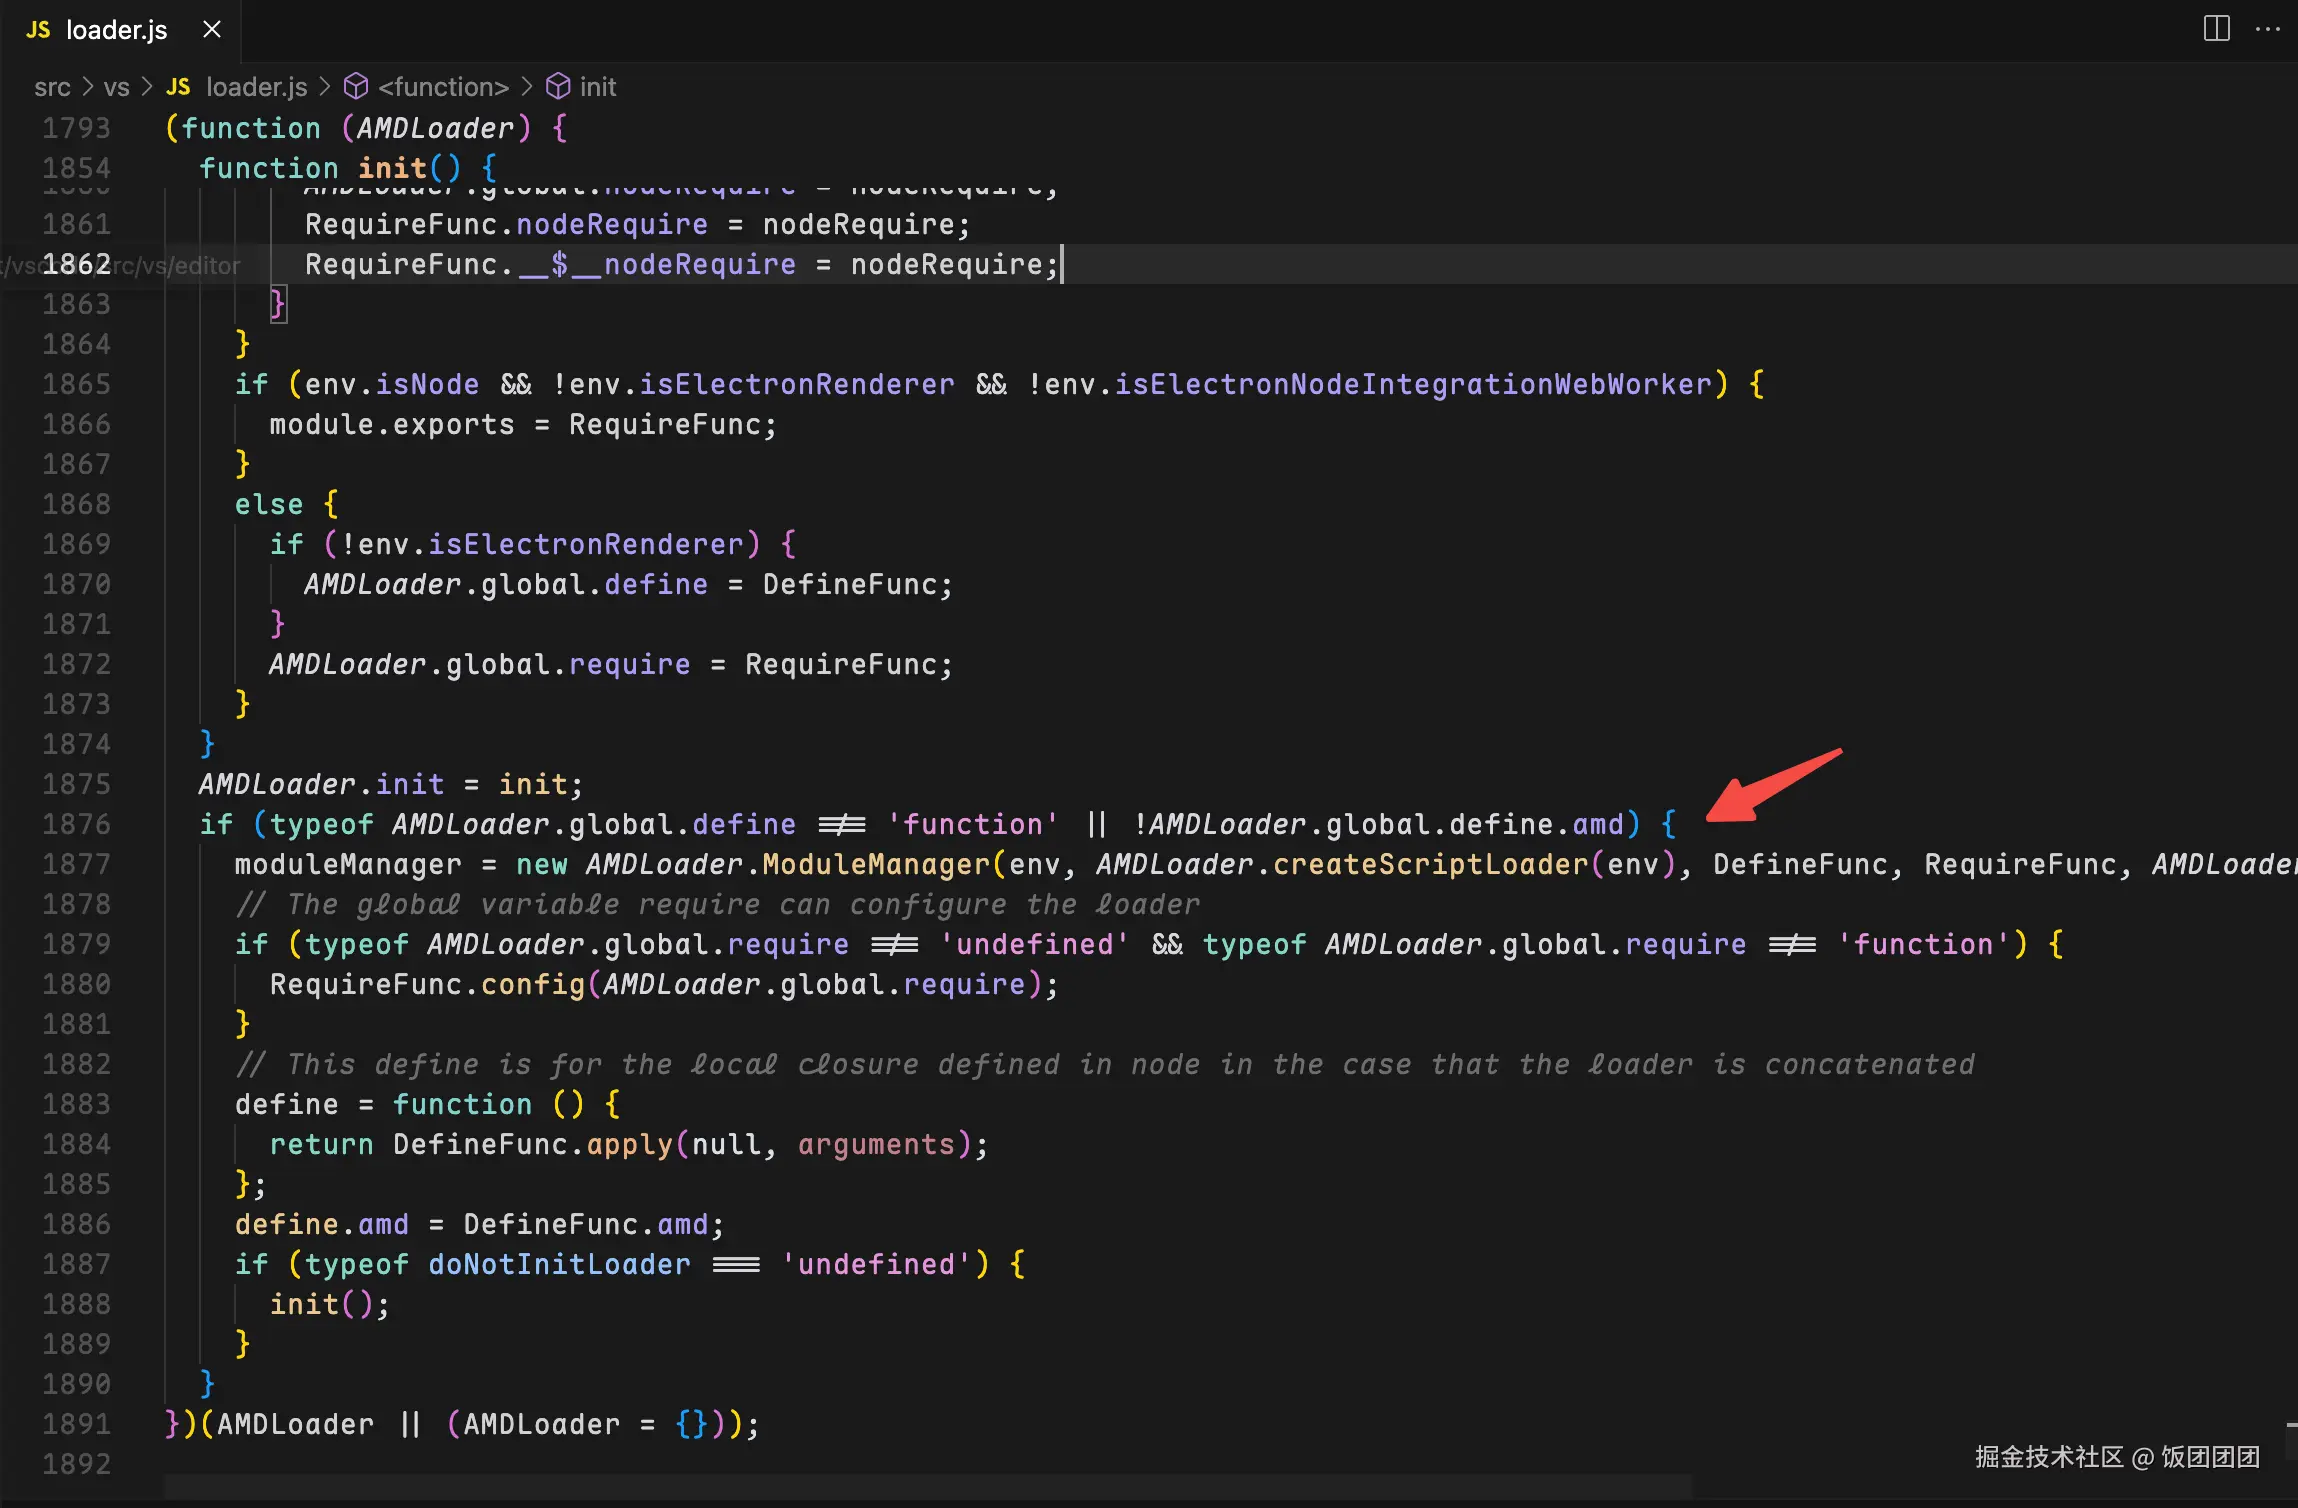Open the More Actions ellipsis menu
The image size is (2298, 1508).
pos(2268,28)
